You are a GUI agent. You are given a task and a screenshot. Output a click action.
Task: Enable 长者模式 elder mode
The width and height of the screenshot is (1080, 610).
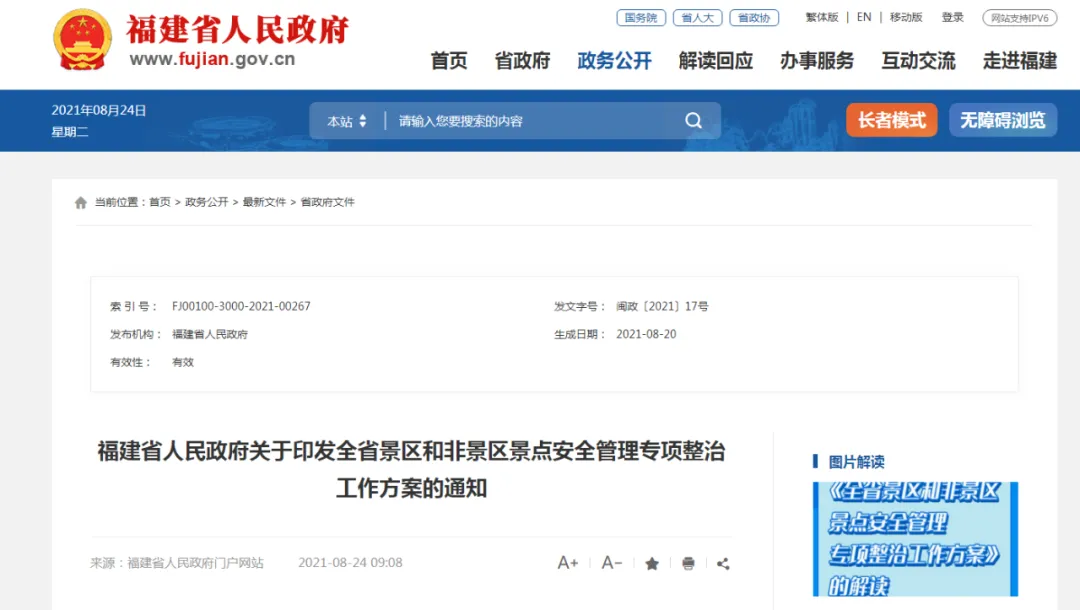tap(891, 120)
